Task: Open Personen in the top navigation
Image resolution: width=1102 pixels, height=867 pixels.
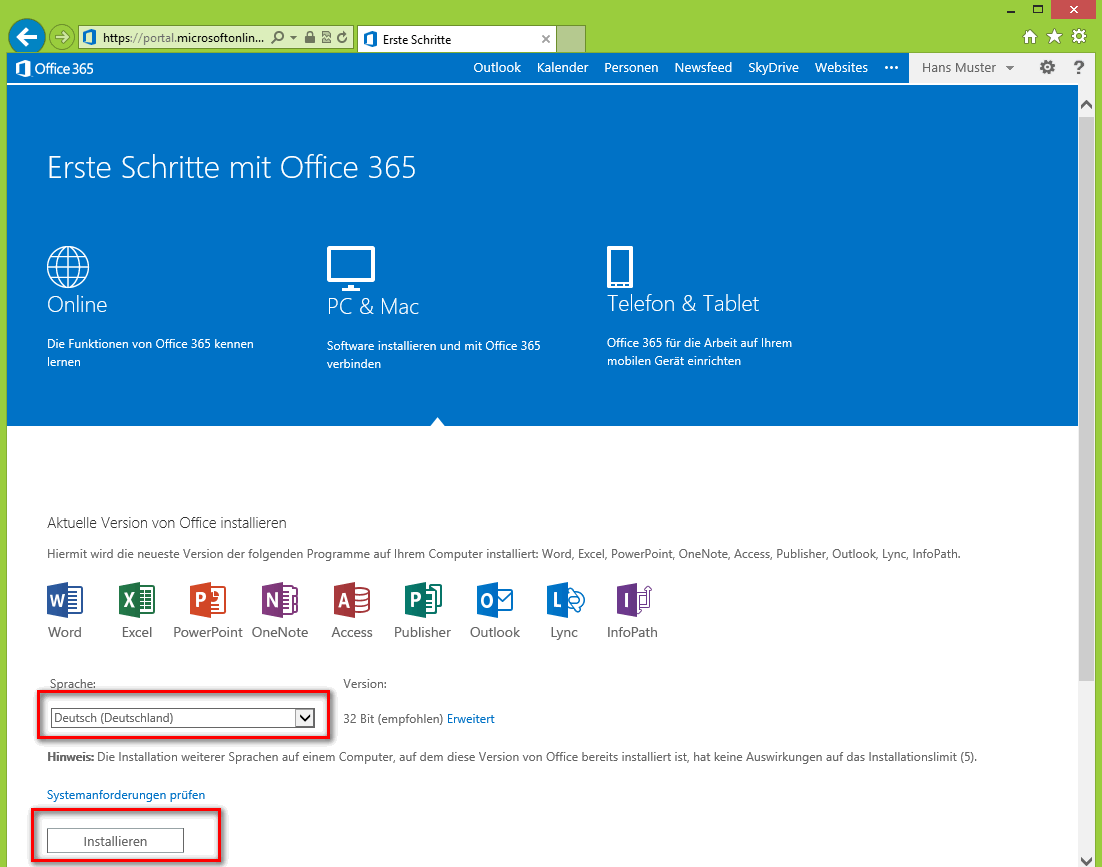Action: [631, 67]
